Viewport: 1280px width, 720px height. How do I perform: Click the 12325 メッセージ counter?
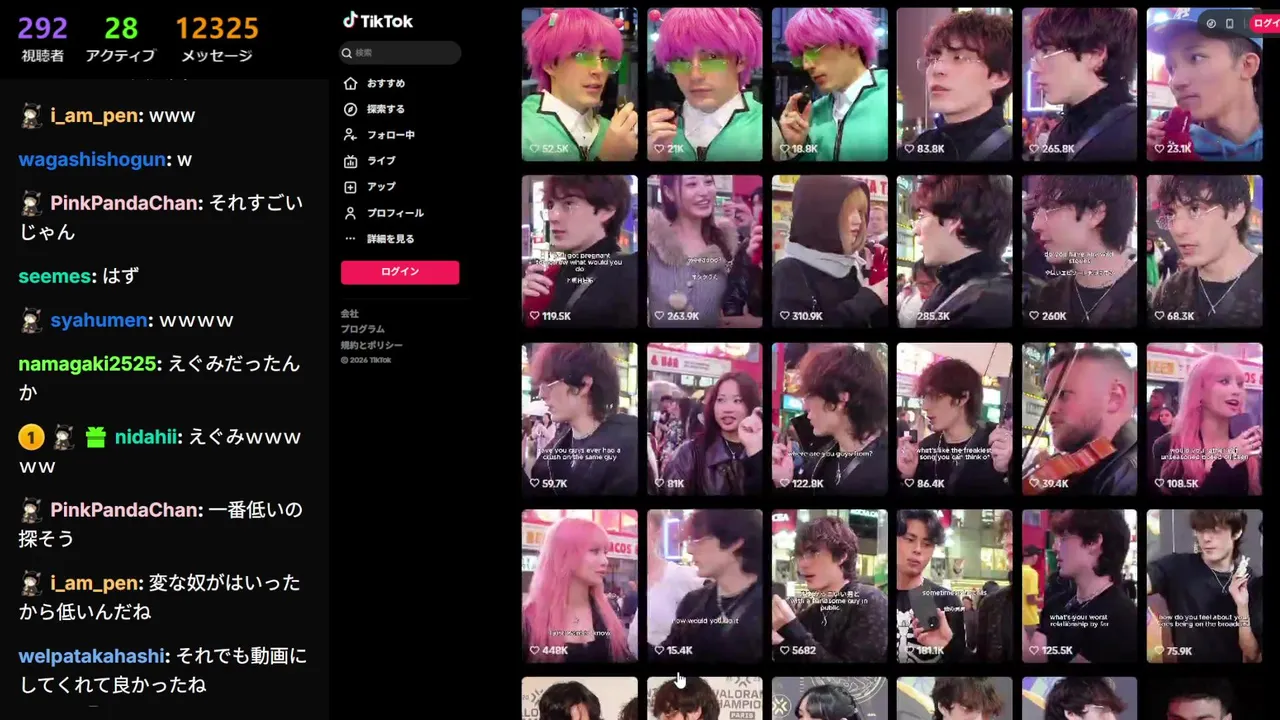[217, 40]
